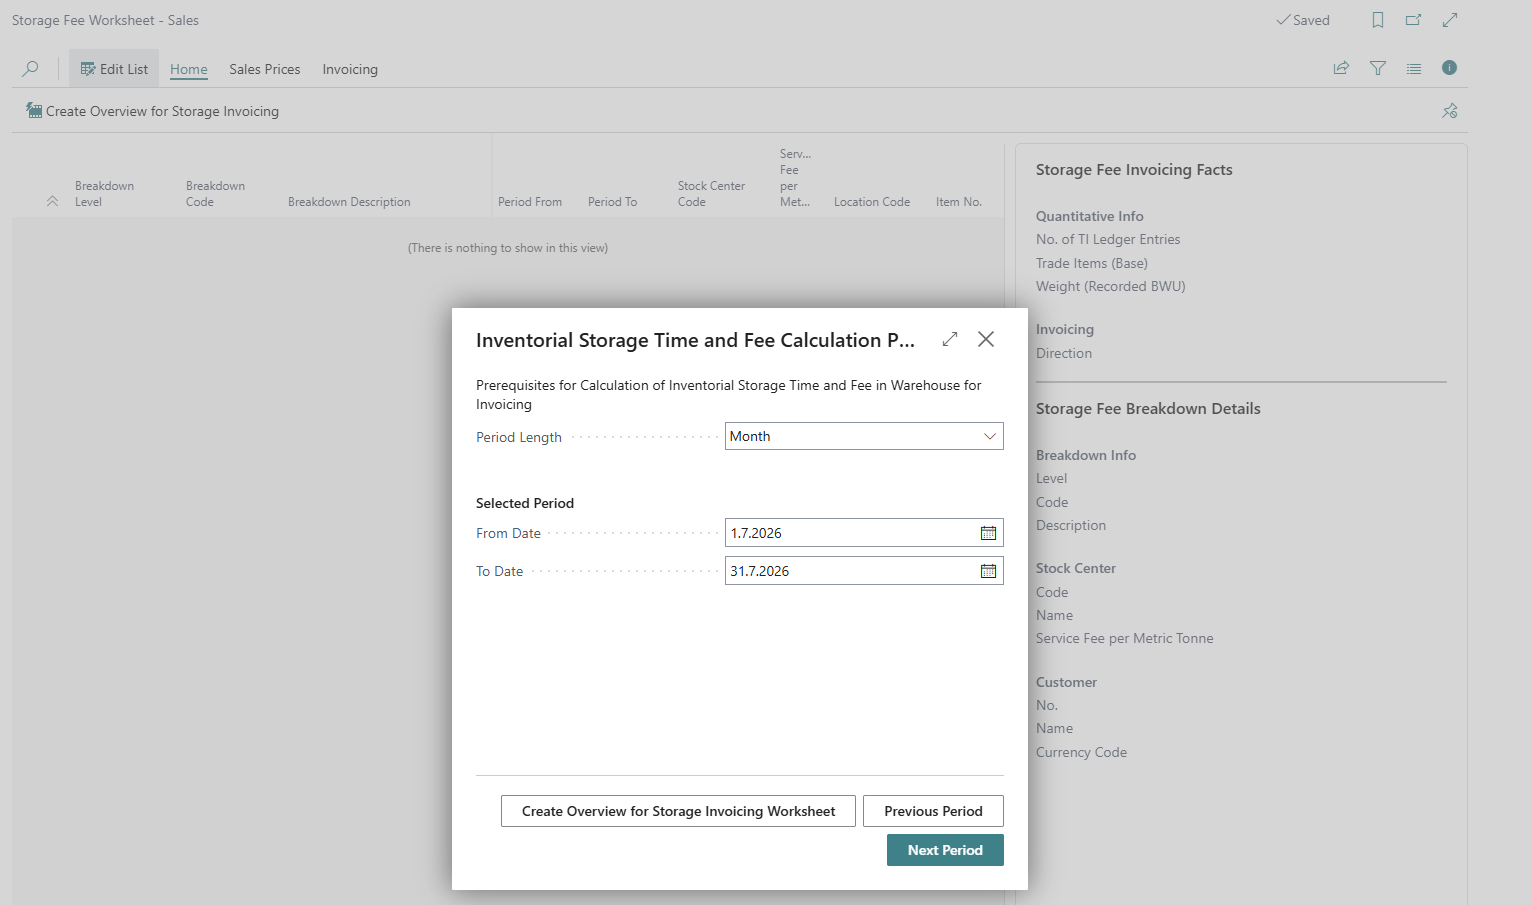Click Service Fee per Metric Tonne label

pos(1124,638)
